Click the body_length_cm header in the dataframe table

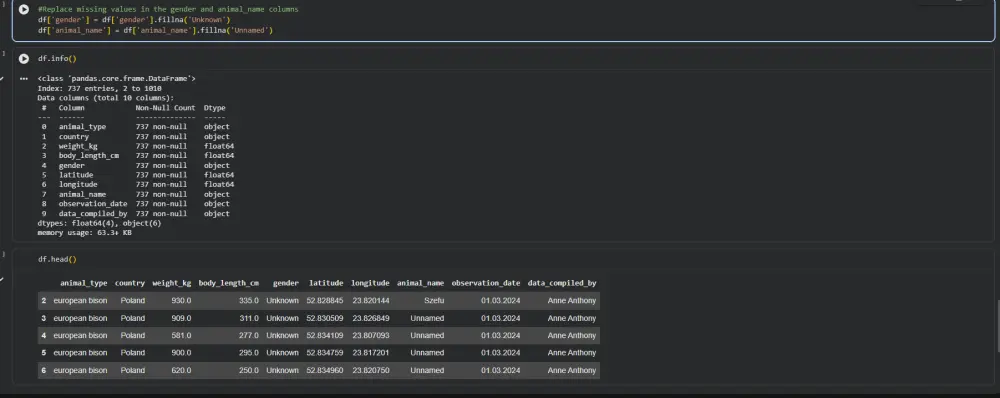pyautogui.click(x=228, y=283)
